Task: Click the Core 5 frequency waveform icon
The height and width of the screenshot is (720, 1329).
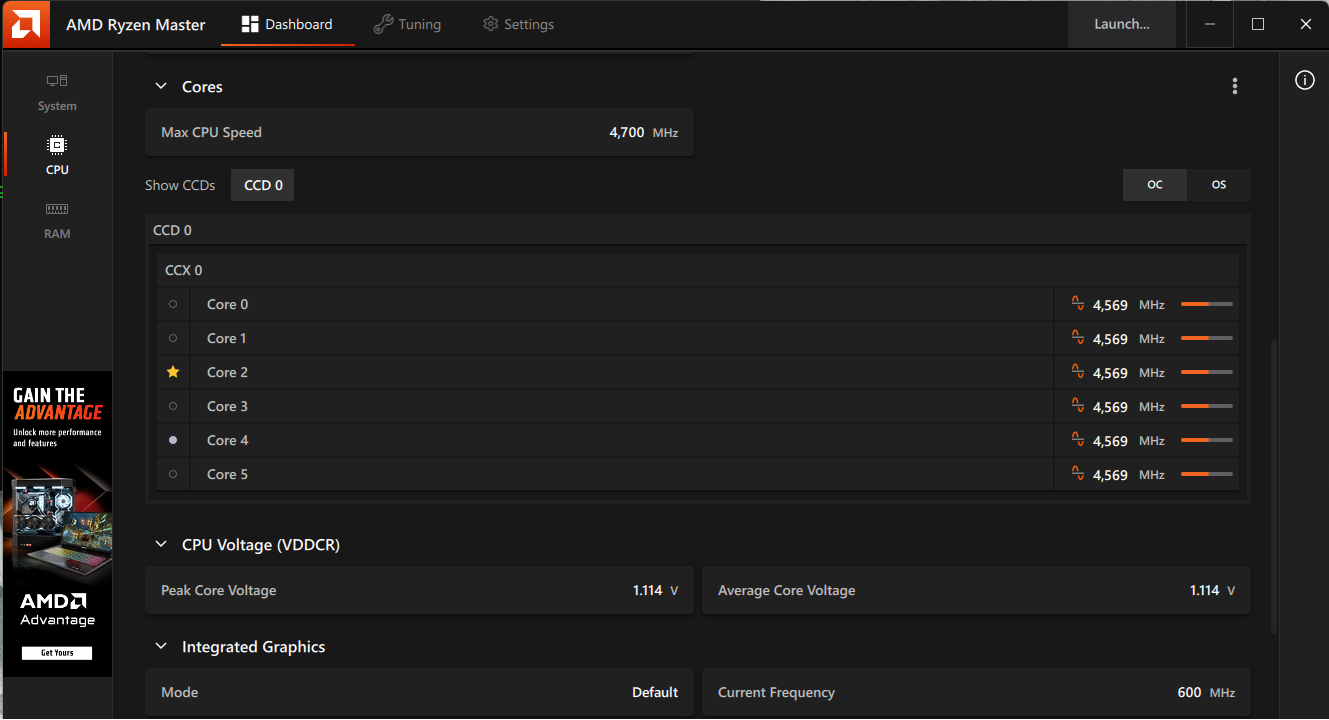Action: point(1078,473)
